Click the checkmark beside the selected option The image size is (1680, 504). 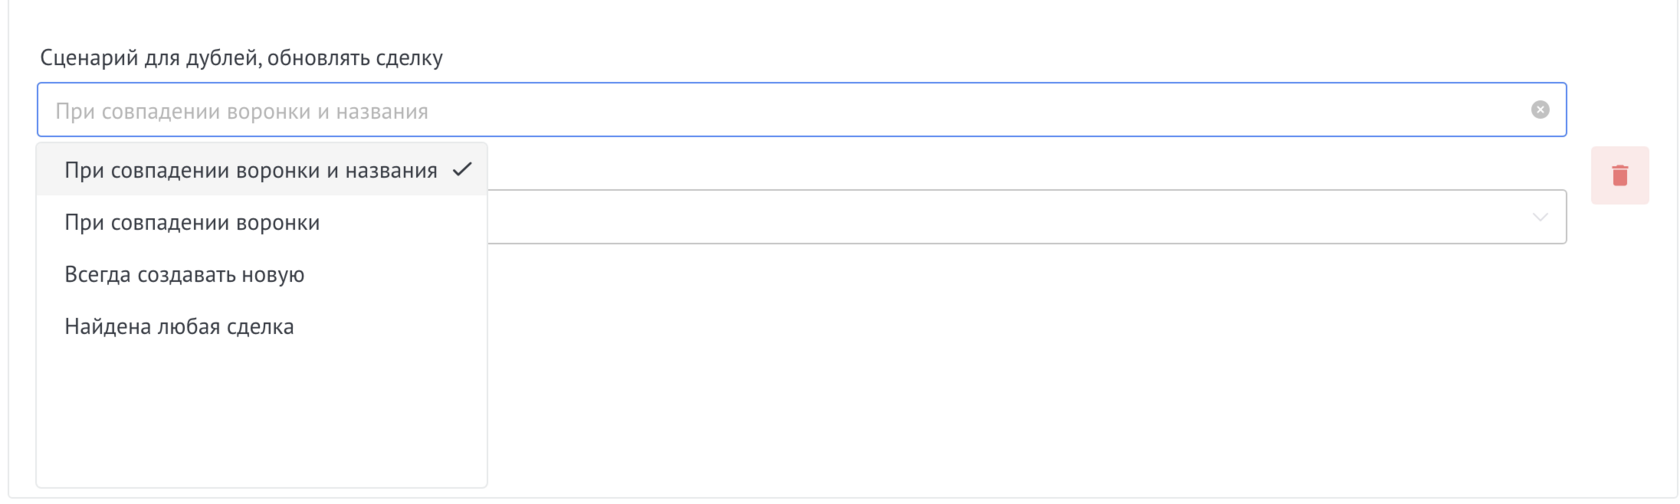(462, 170)
